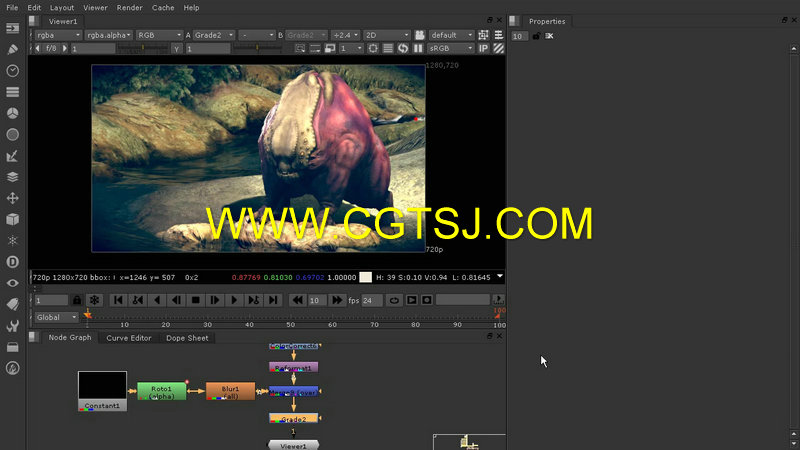Open the Cache menu
800x450 pixels.
tap(163, 8)
